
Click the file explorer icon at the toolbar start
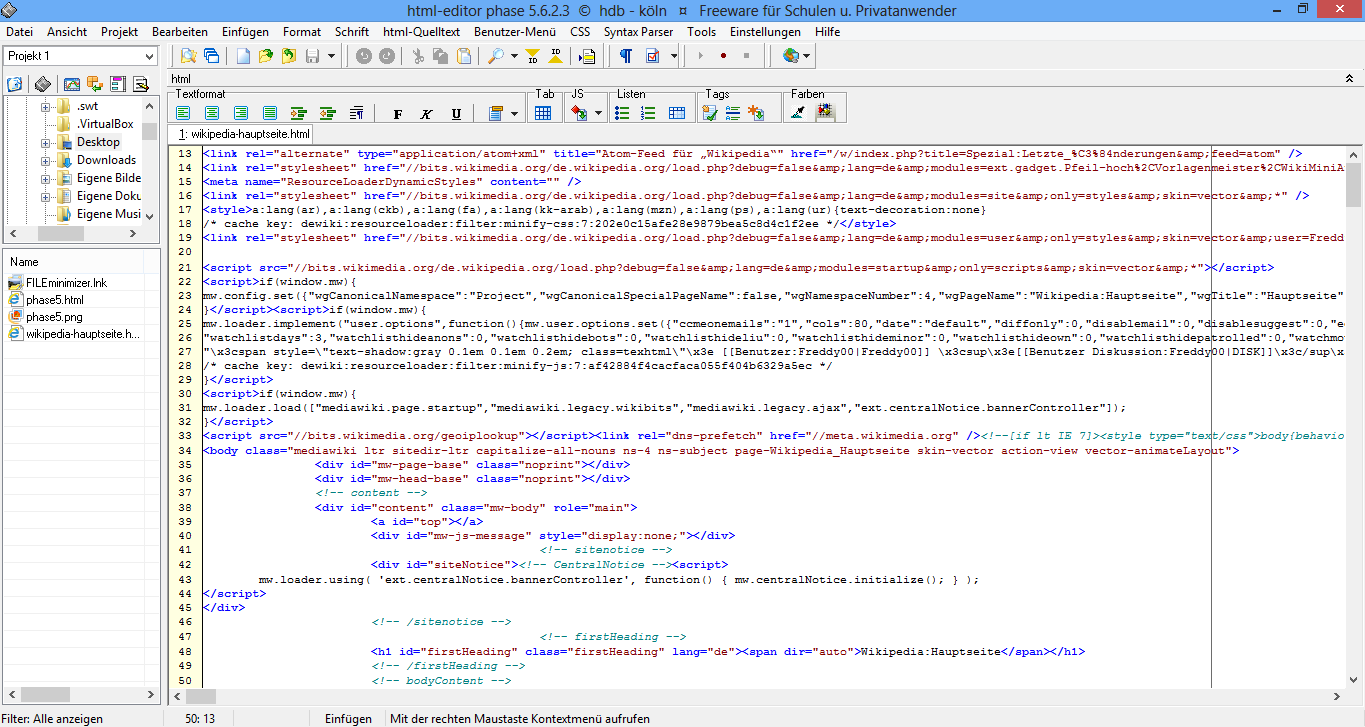tap(189, 56)
